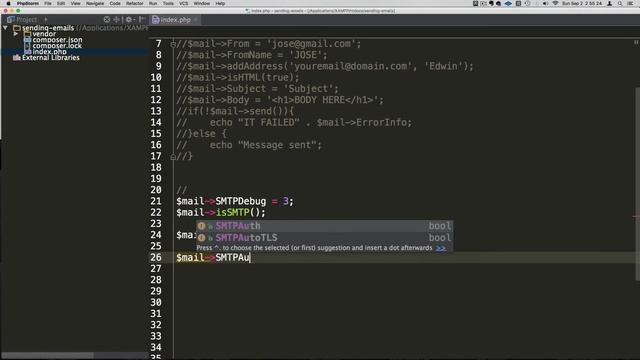Click the volume icon in menu bar
Viewport: 640px width, 360px height.
[545, 3]
